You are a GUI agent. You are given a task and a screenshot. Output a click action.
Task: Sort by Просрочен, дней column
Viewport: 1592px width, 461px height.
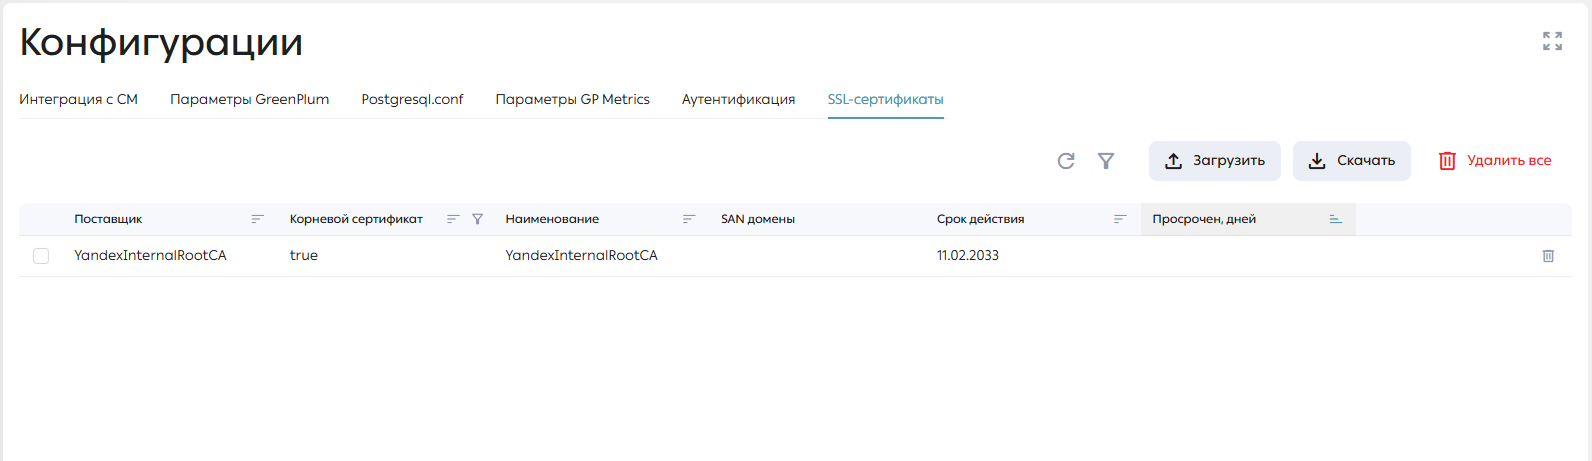pyautogui.click(x=1336, y=219)
